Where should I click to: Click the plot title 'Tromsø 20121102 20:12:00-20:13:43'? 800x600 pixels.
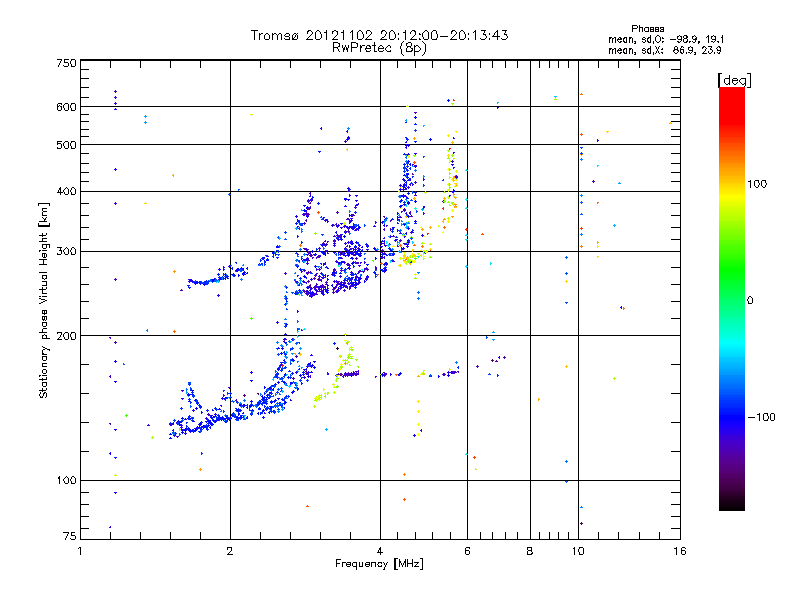(379, 35)
